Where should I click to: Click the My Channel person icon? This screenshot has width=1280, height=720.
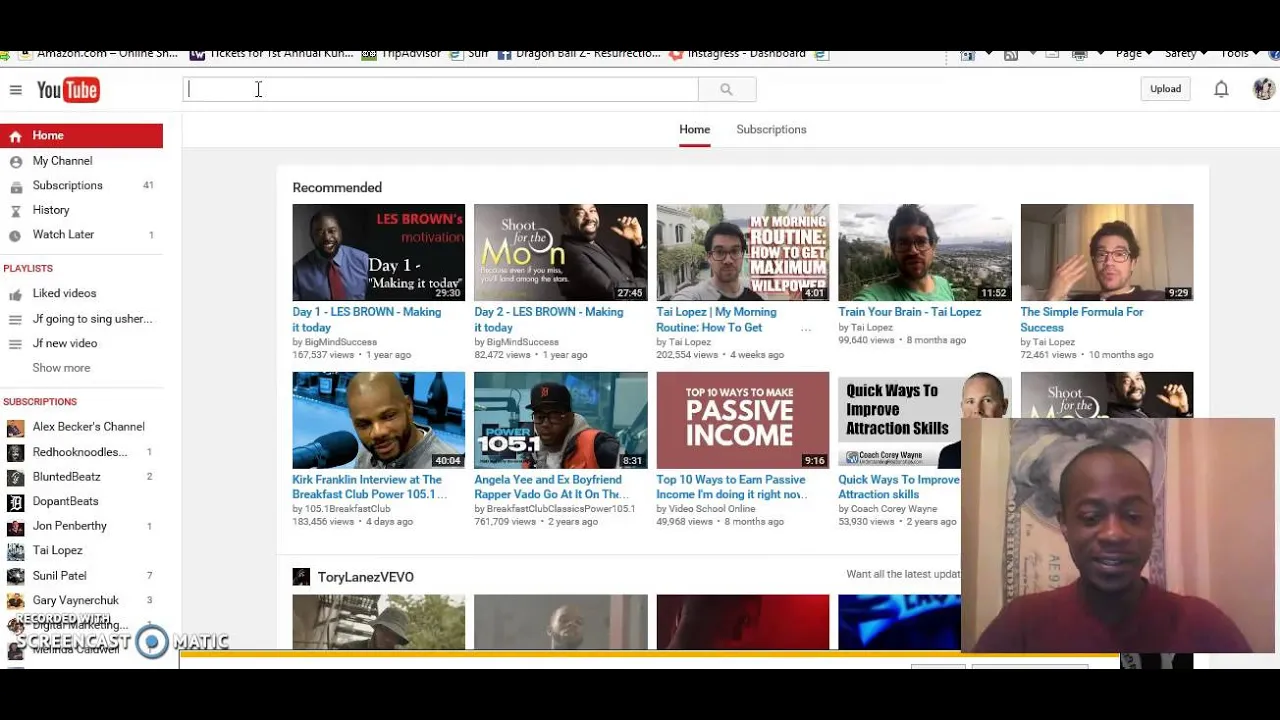coord(15,161)
